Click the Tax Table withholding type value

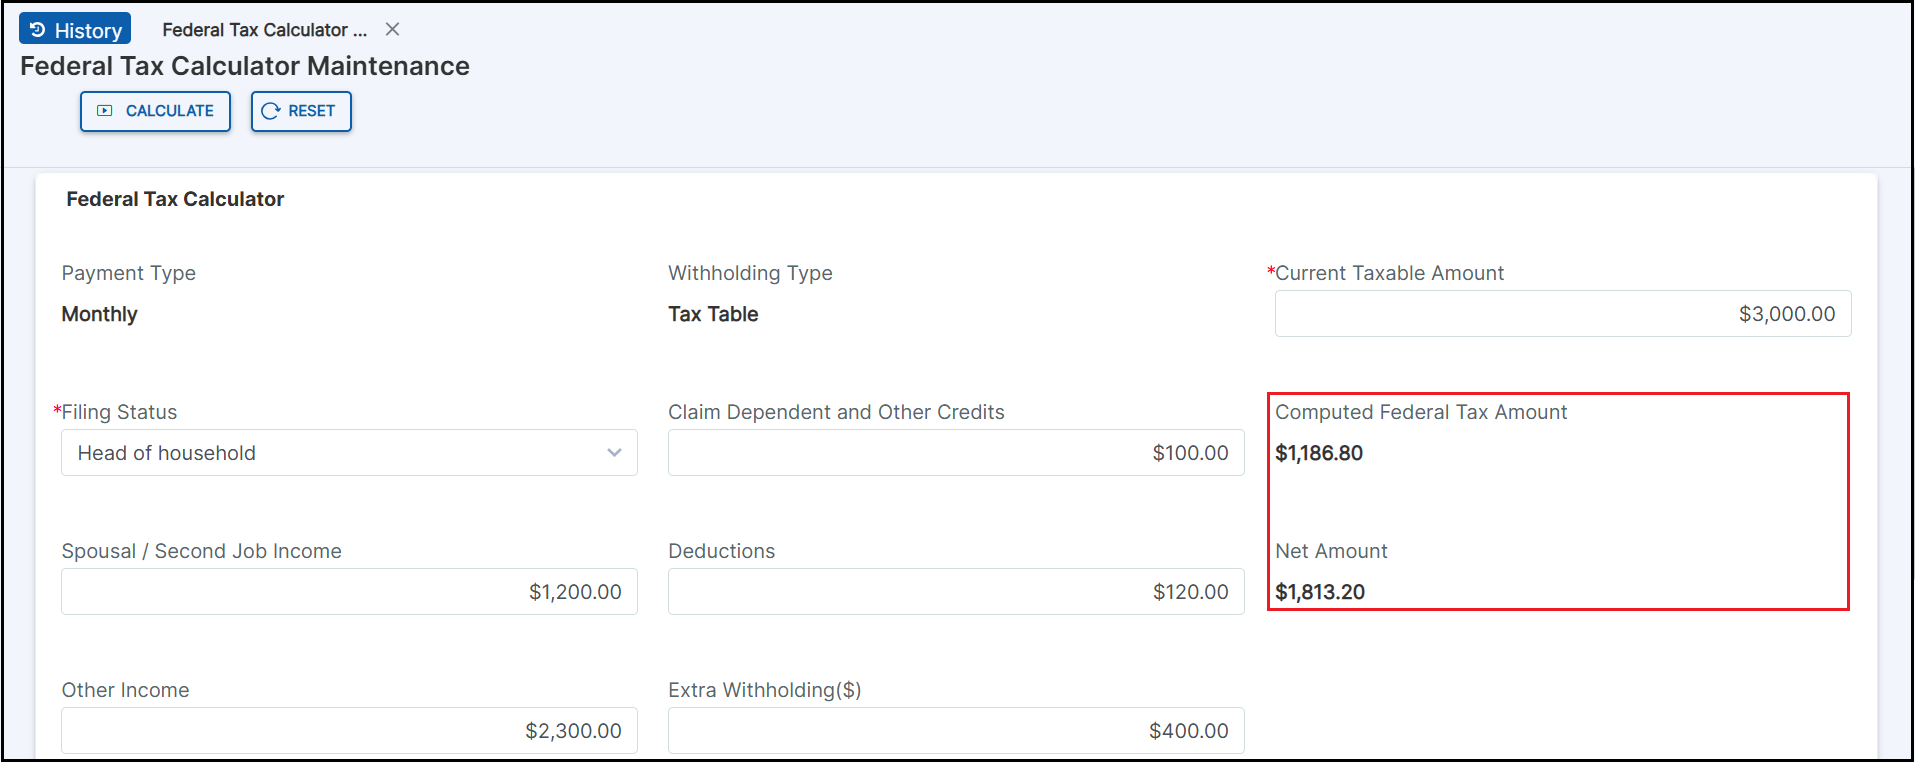click(713, 314)
